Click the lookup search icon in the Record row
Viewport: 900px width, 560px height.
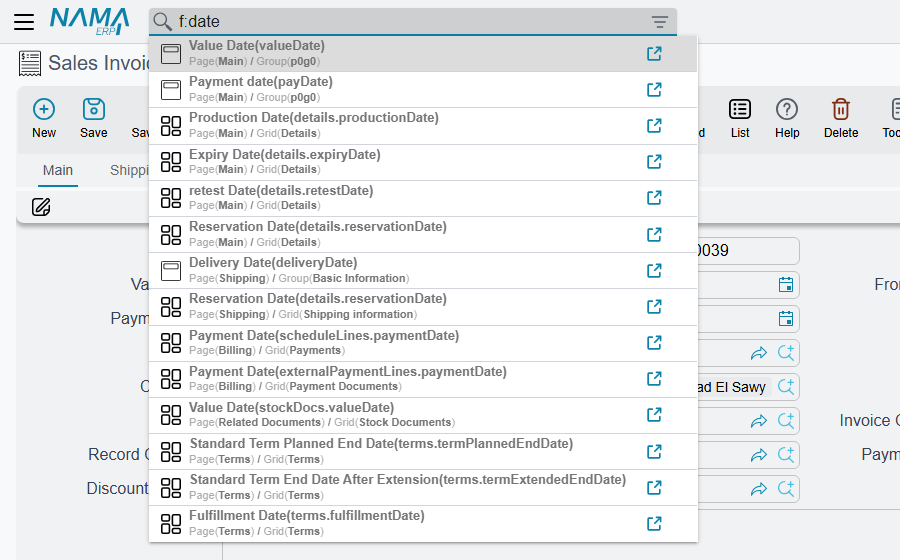click(x=786, y=455)
